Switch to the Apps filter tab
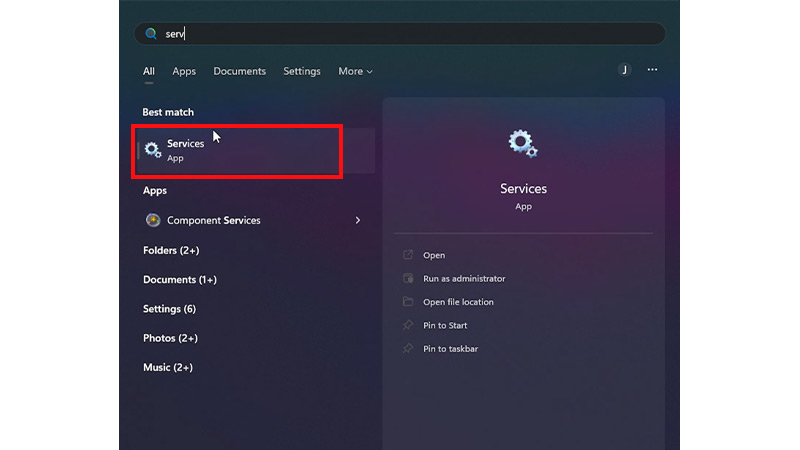The image size is (800, 450). point(184,71)
